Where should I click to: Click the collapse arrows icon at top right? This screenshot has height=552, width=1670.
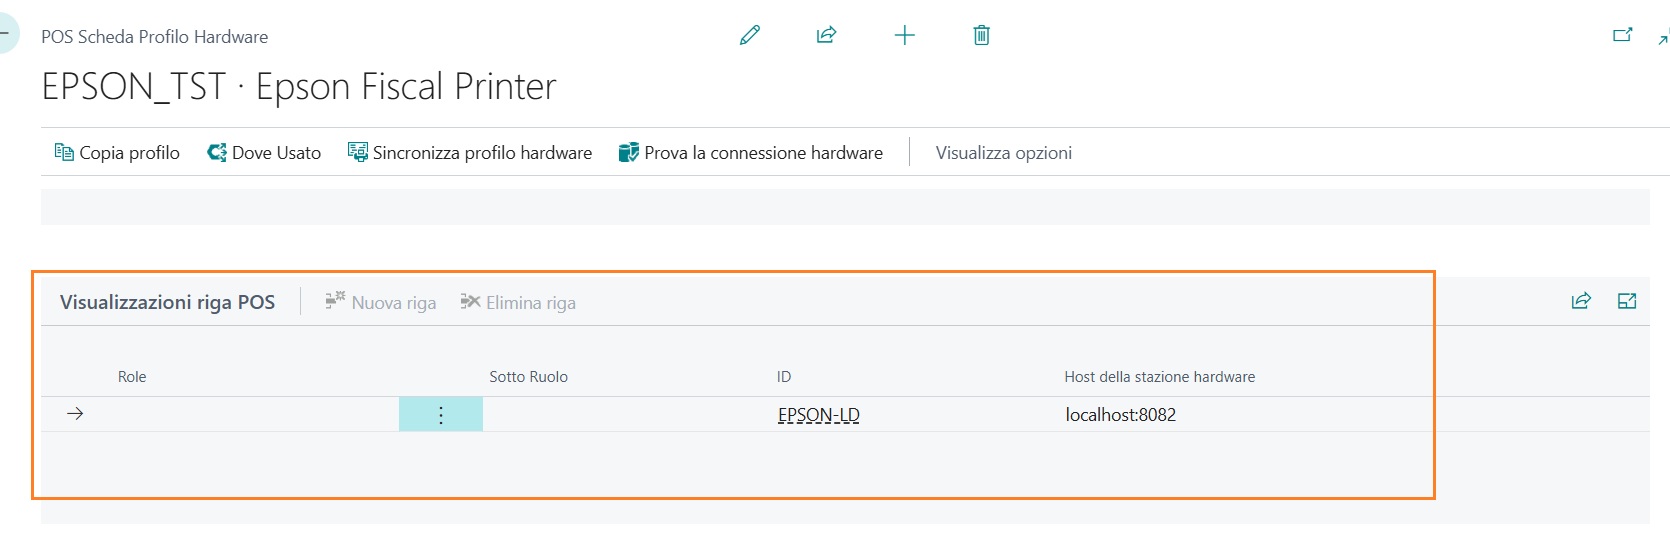[x=1664, y=38]
